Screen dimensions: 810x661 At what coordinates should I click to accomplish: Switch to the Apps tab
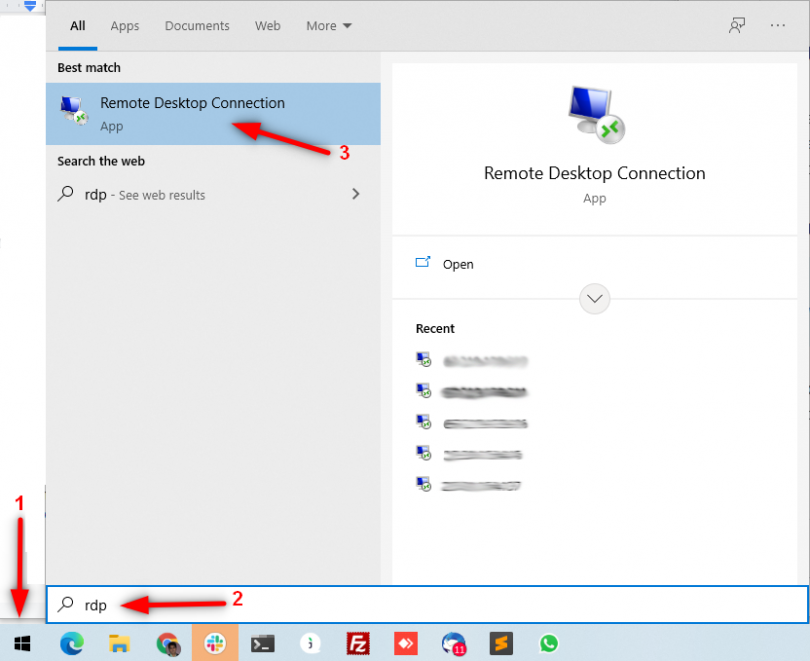click(x=125, y=26)
